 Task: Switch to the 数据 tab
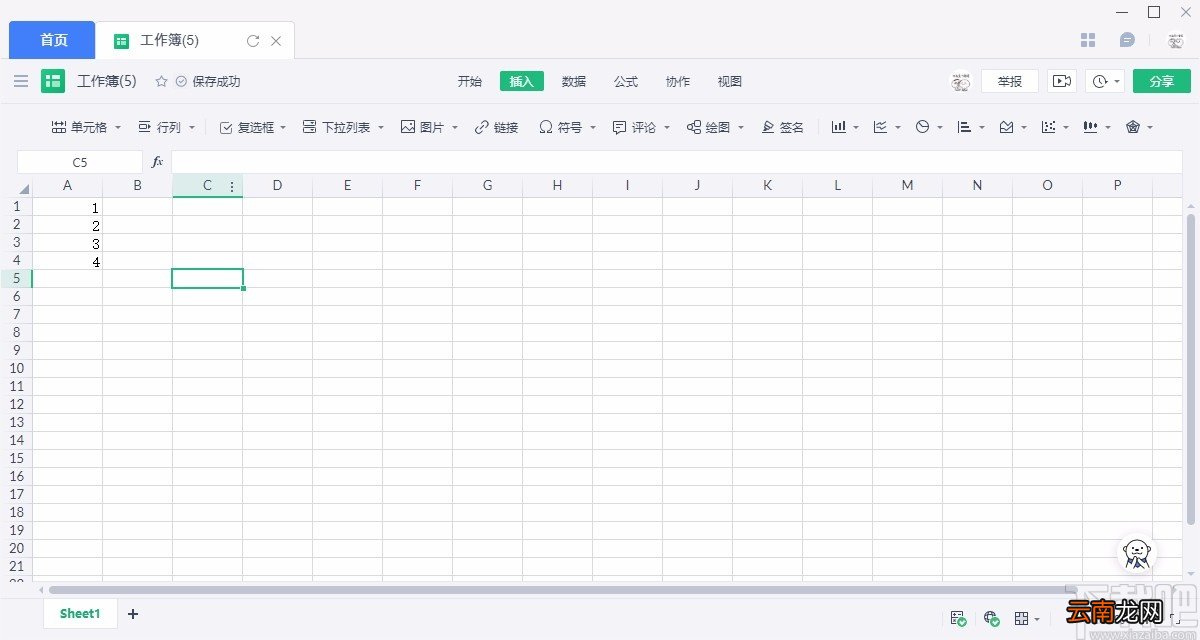[x=574, y=81]
